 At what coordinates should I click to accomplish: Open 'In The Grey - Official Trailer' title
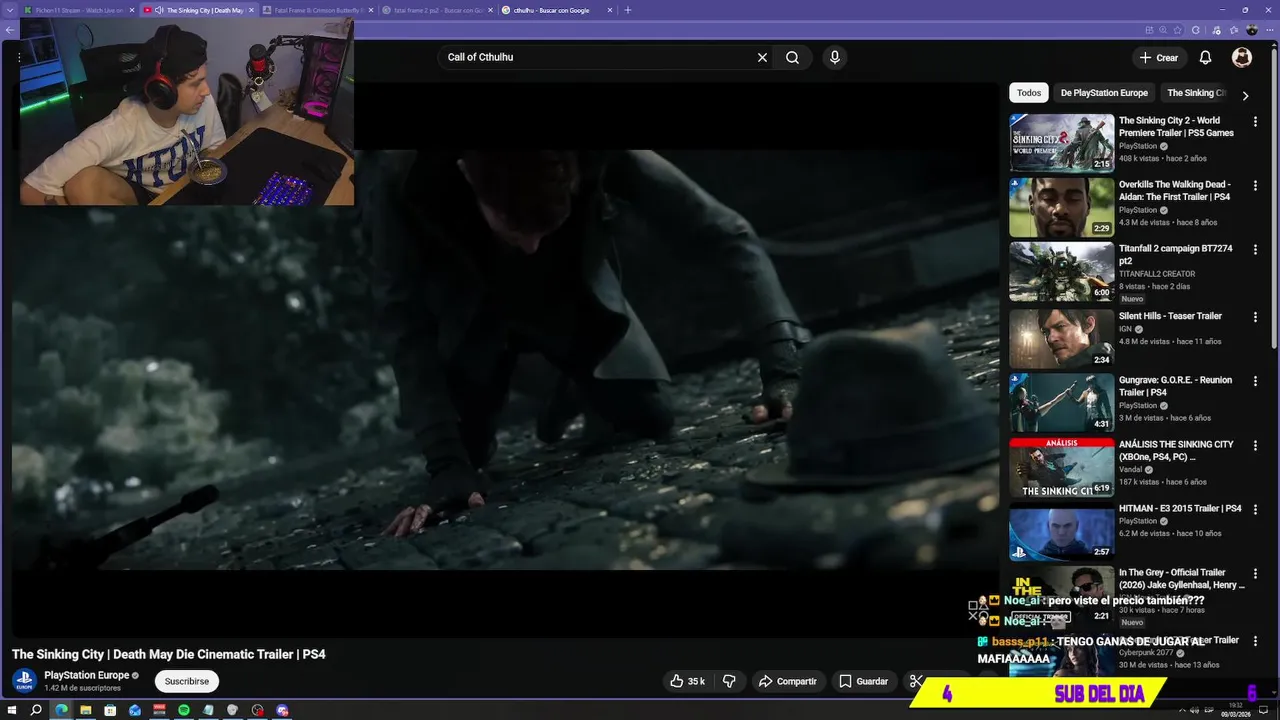pos(1181,579)
